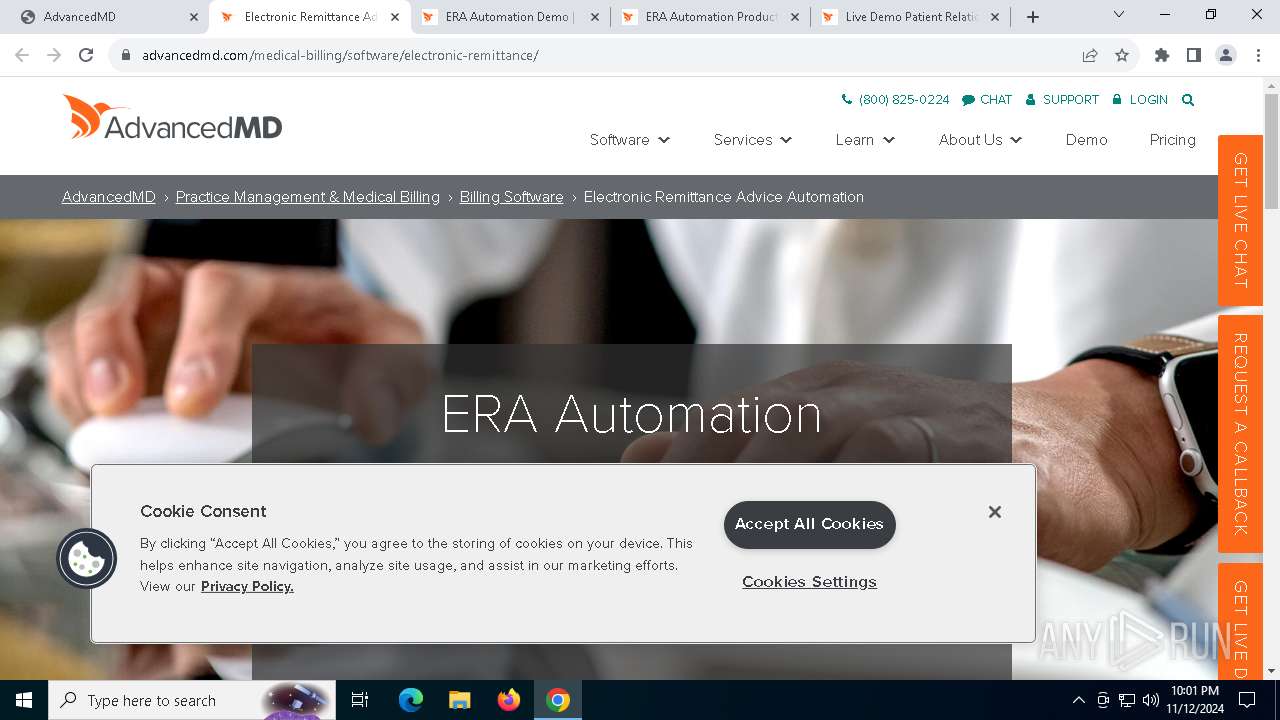View site information lock icon
The width and height of the screenshot is (1280, 720).
[126, 55]
